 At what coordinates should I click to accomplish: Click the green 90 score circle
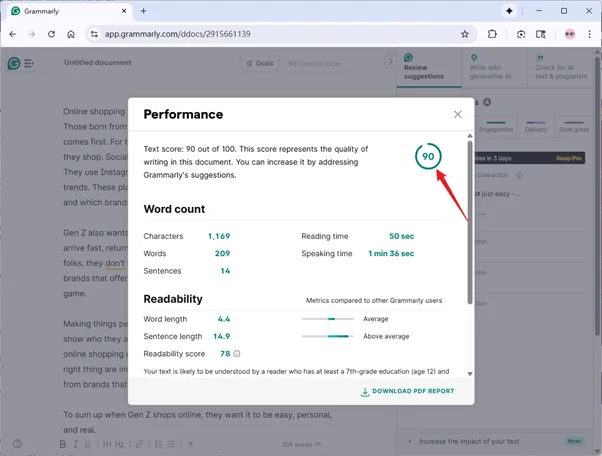click(x=428, y=157)
